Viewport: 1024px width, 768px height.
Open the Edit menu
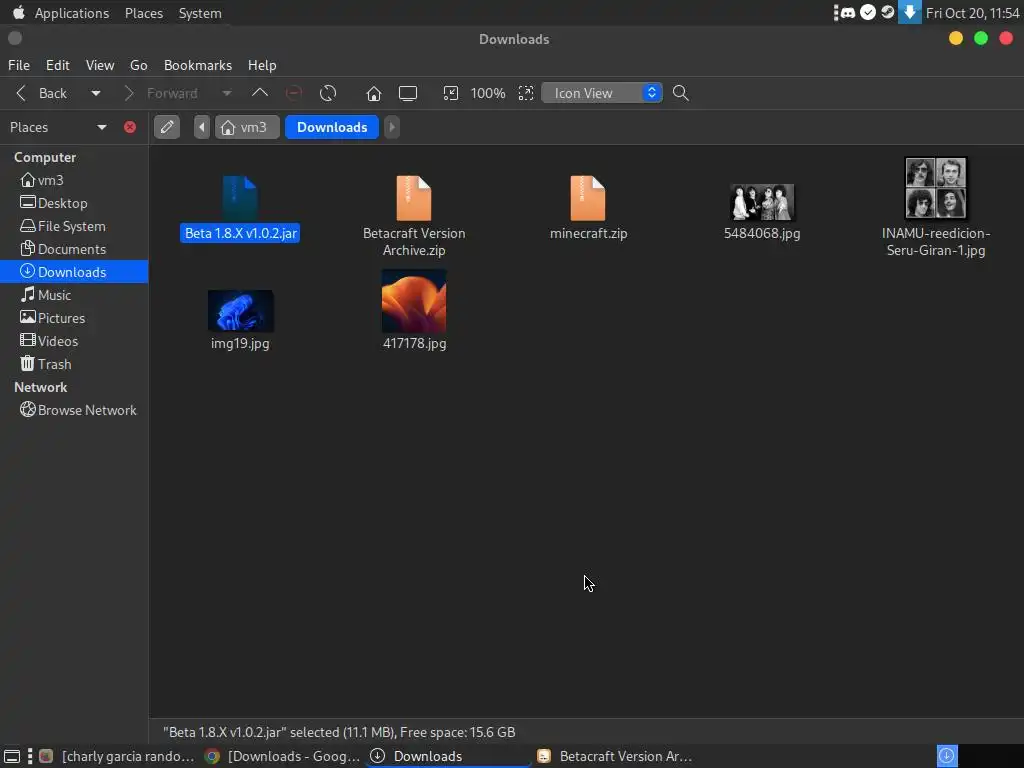click(57, 65)
